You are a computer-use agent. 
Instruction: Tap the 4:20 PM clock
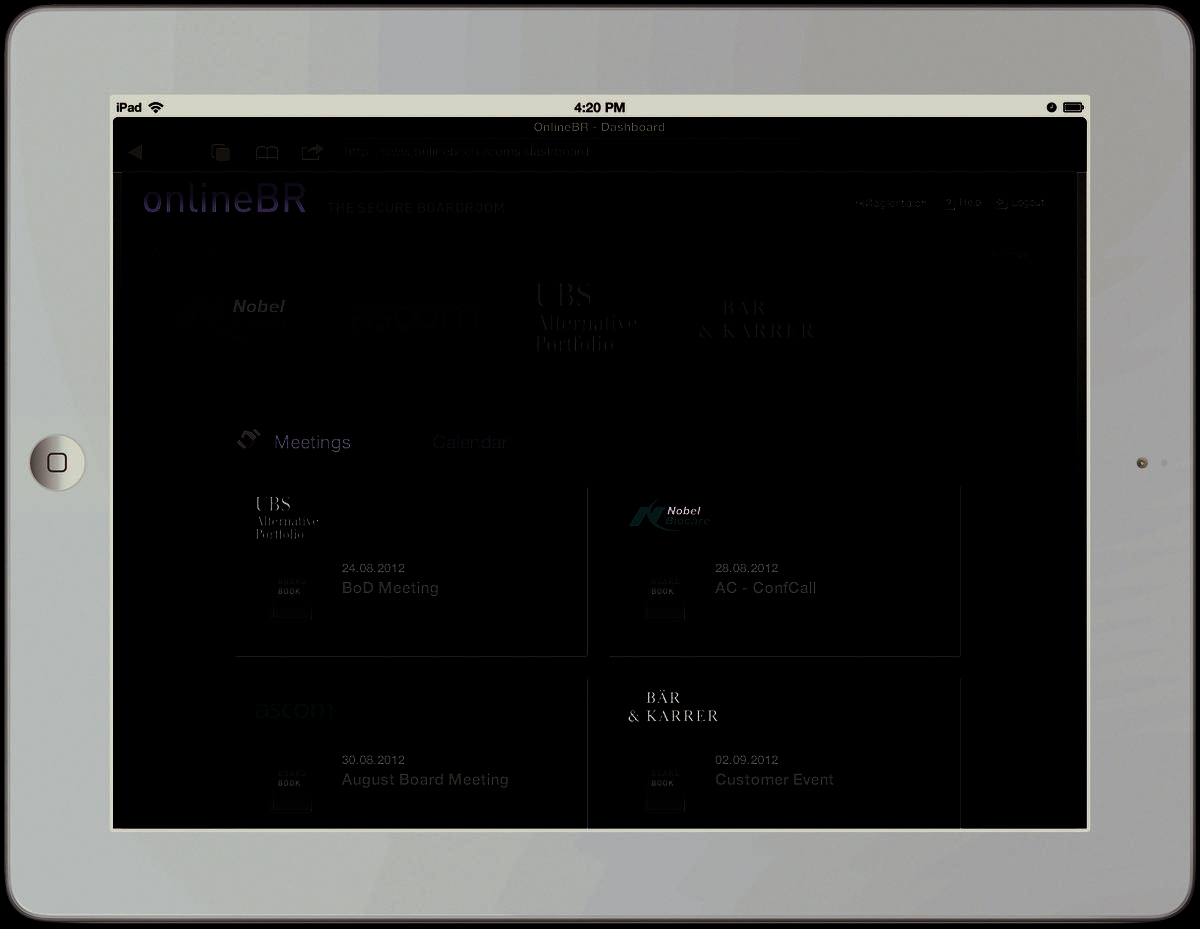pyautogui.click(x=599, y=107)
